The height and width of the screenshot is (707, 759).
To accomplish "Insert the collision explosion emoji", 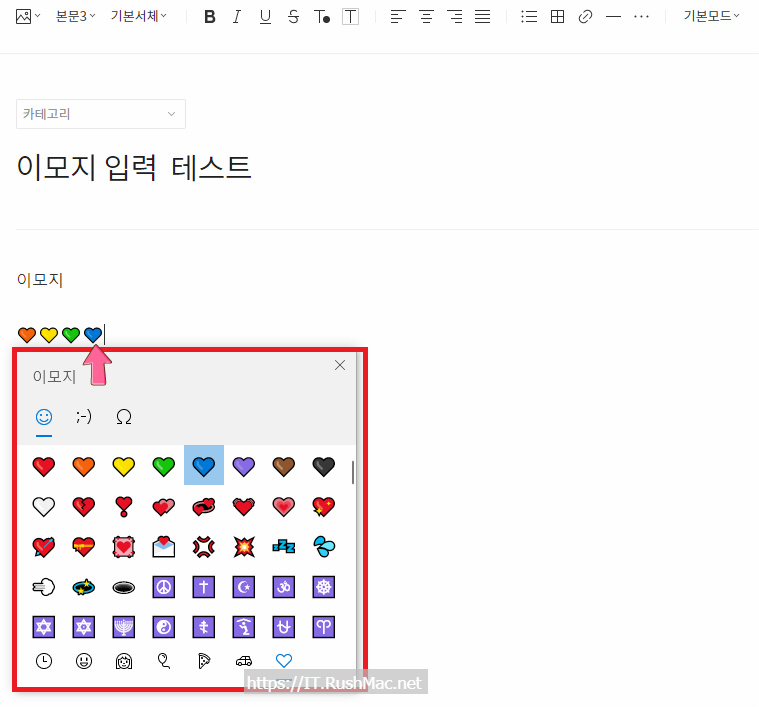I will point(244,547).
